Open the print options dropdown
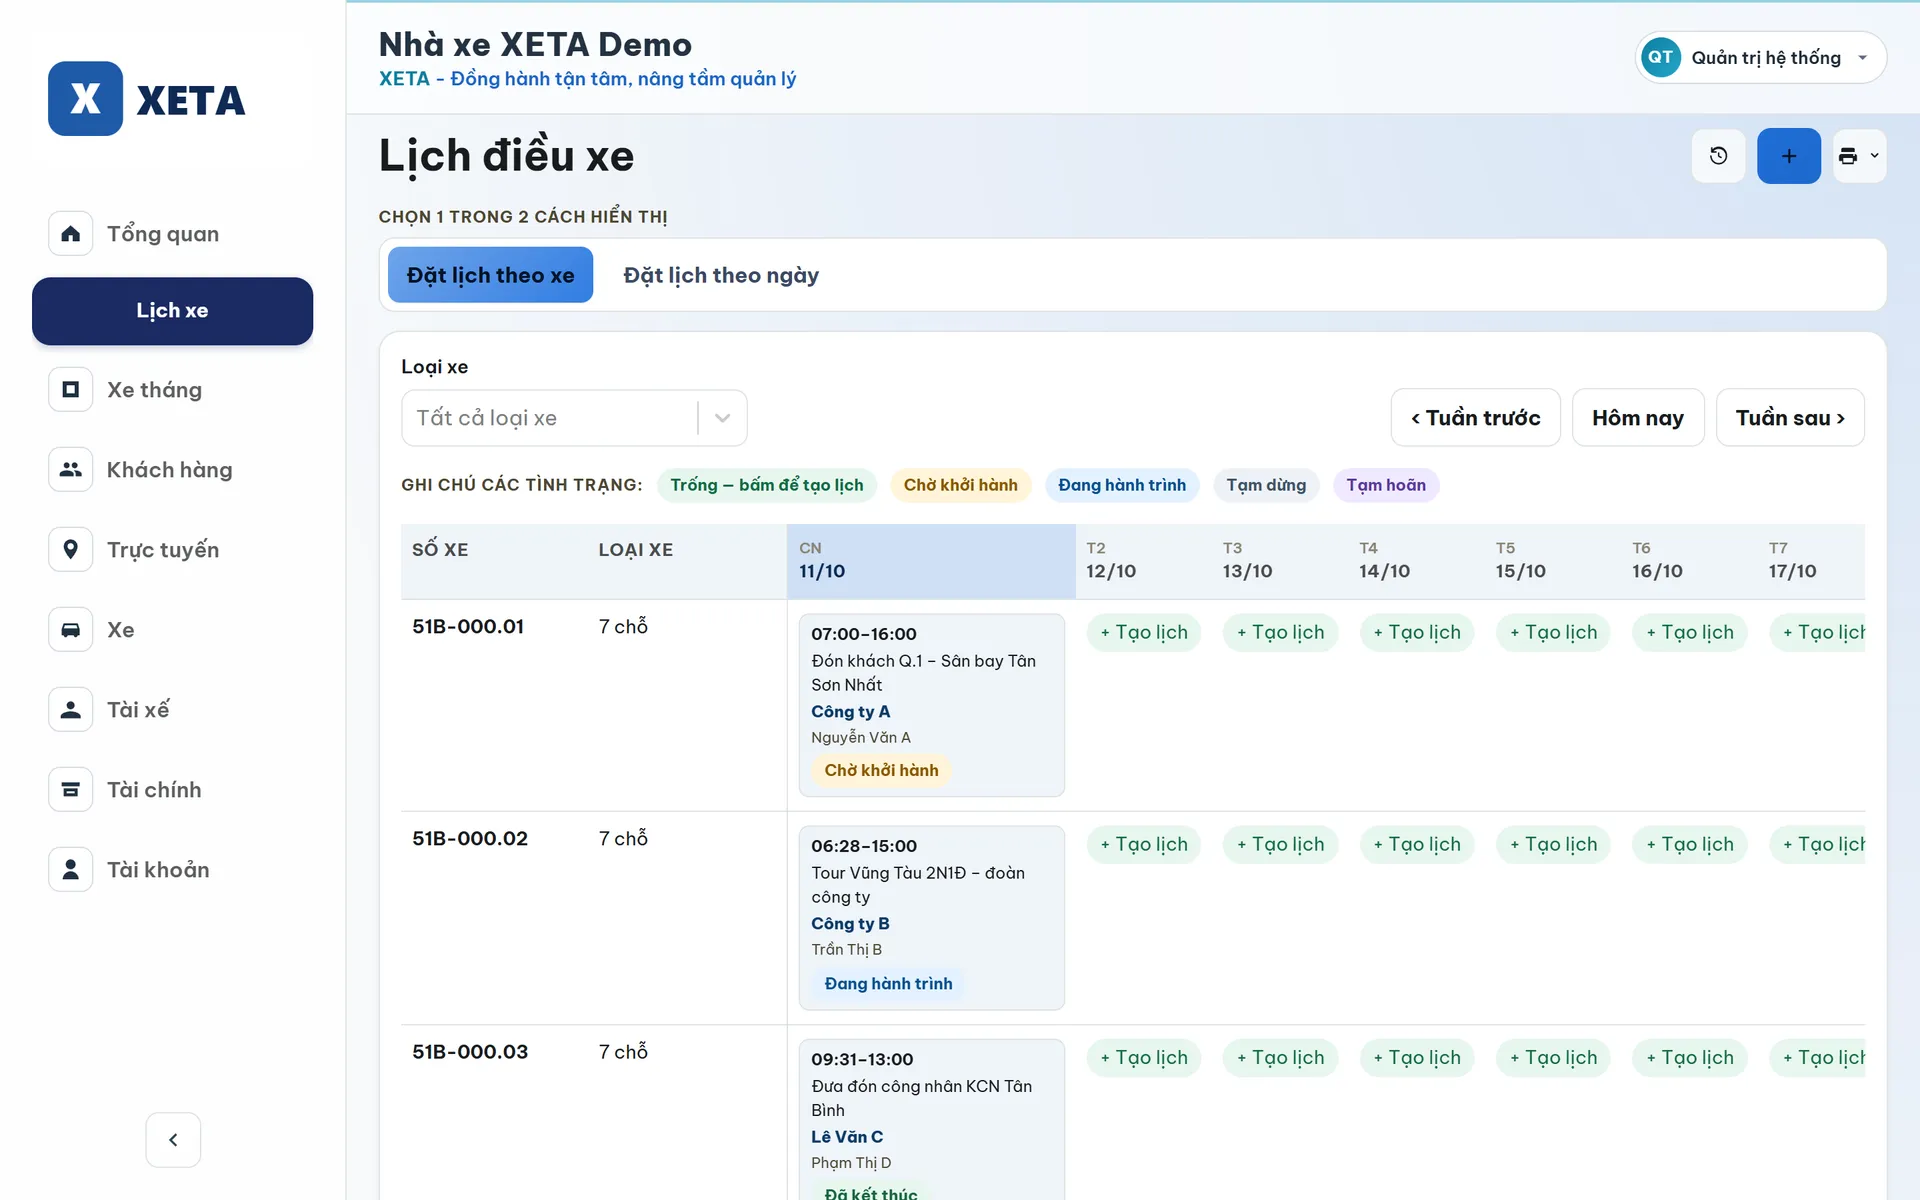This screenshot has width=1920, height=1200. pos(1860,156)
